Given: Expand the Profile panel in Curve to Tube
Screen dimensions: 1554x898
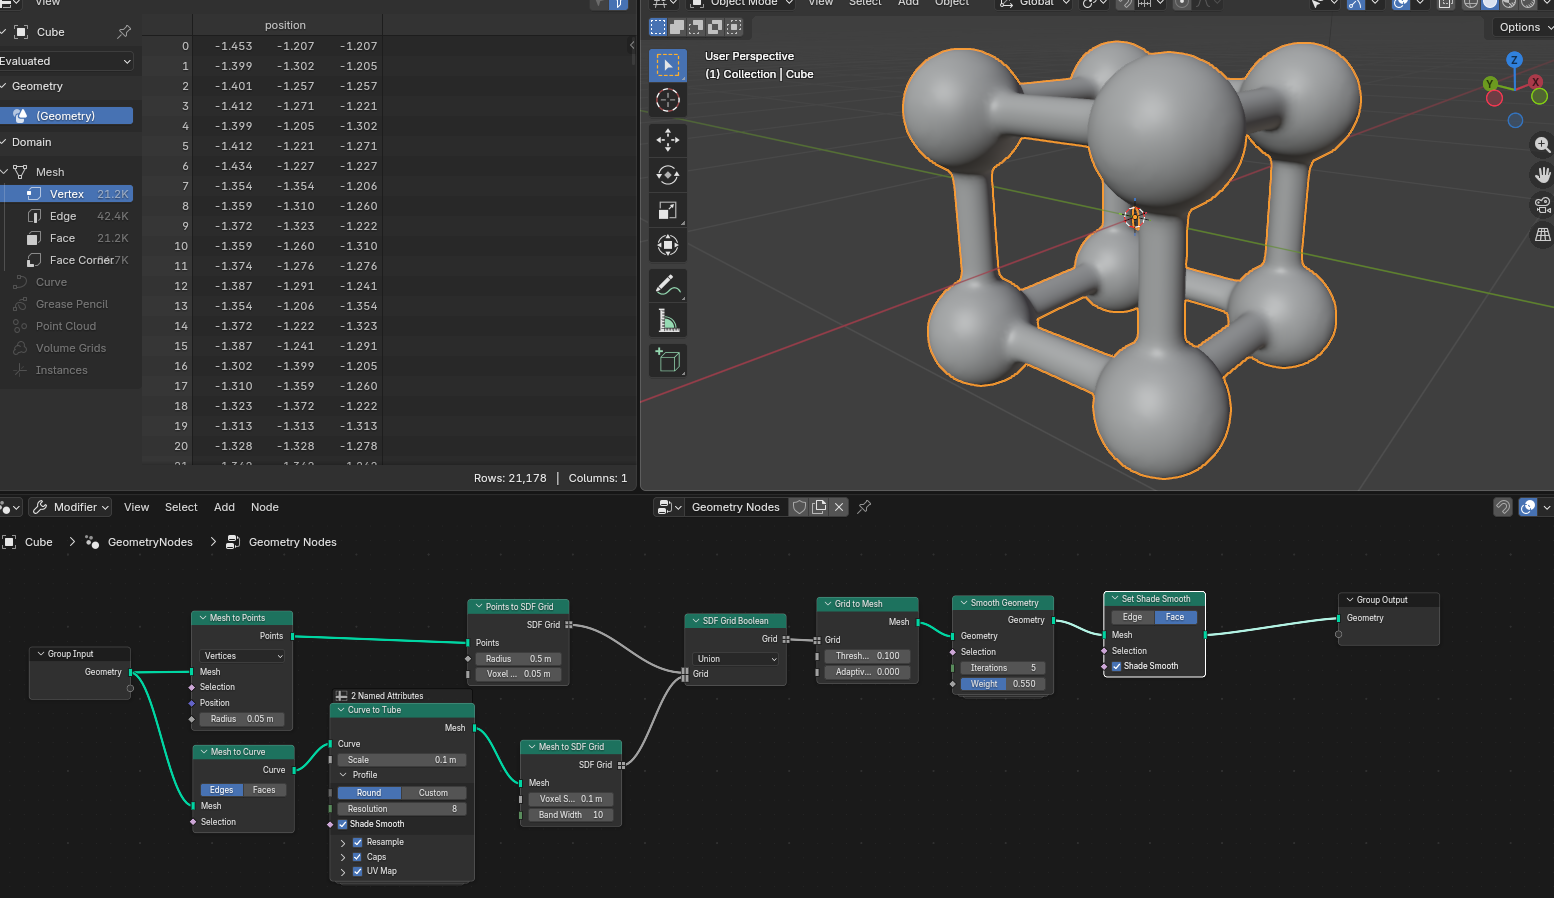Looking at the screenshot, I should (343, 775).
